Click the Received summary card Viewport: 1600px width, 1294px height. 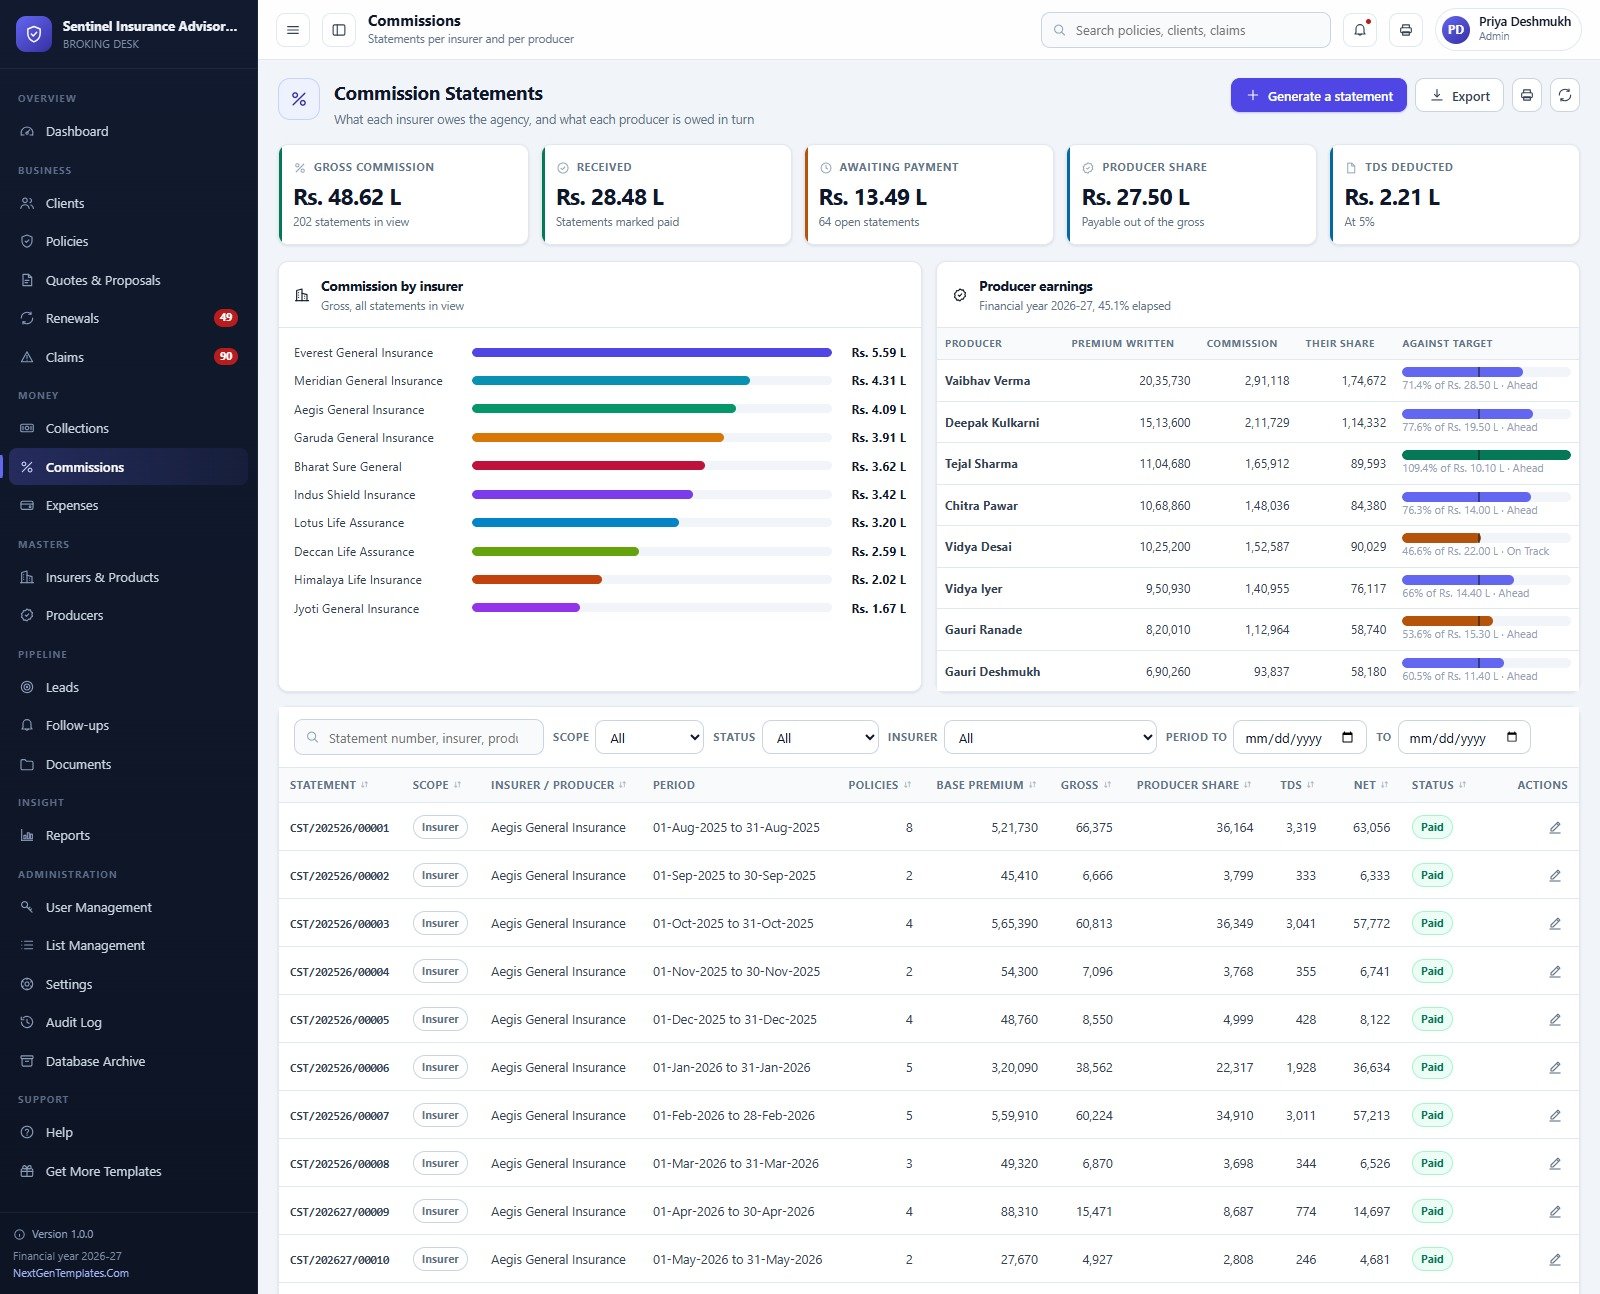pyautogui.click(x=666, y=195)
